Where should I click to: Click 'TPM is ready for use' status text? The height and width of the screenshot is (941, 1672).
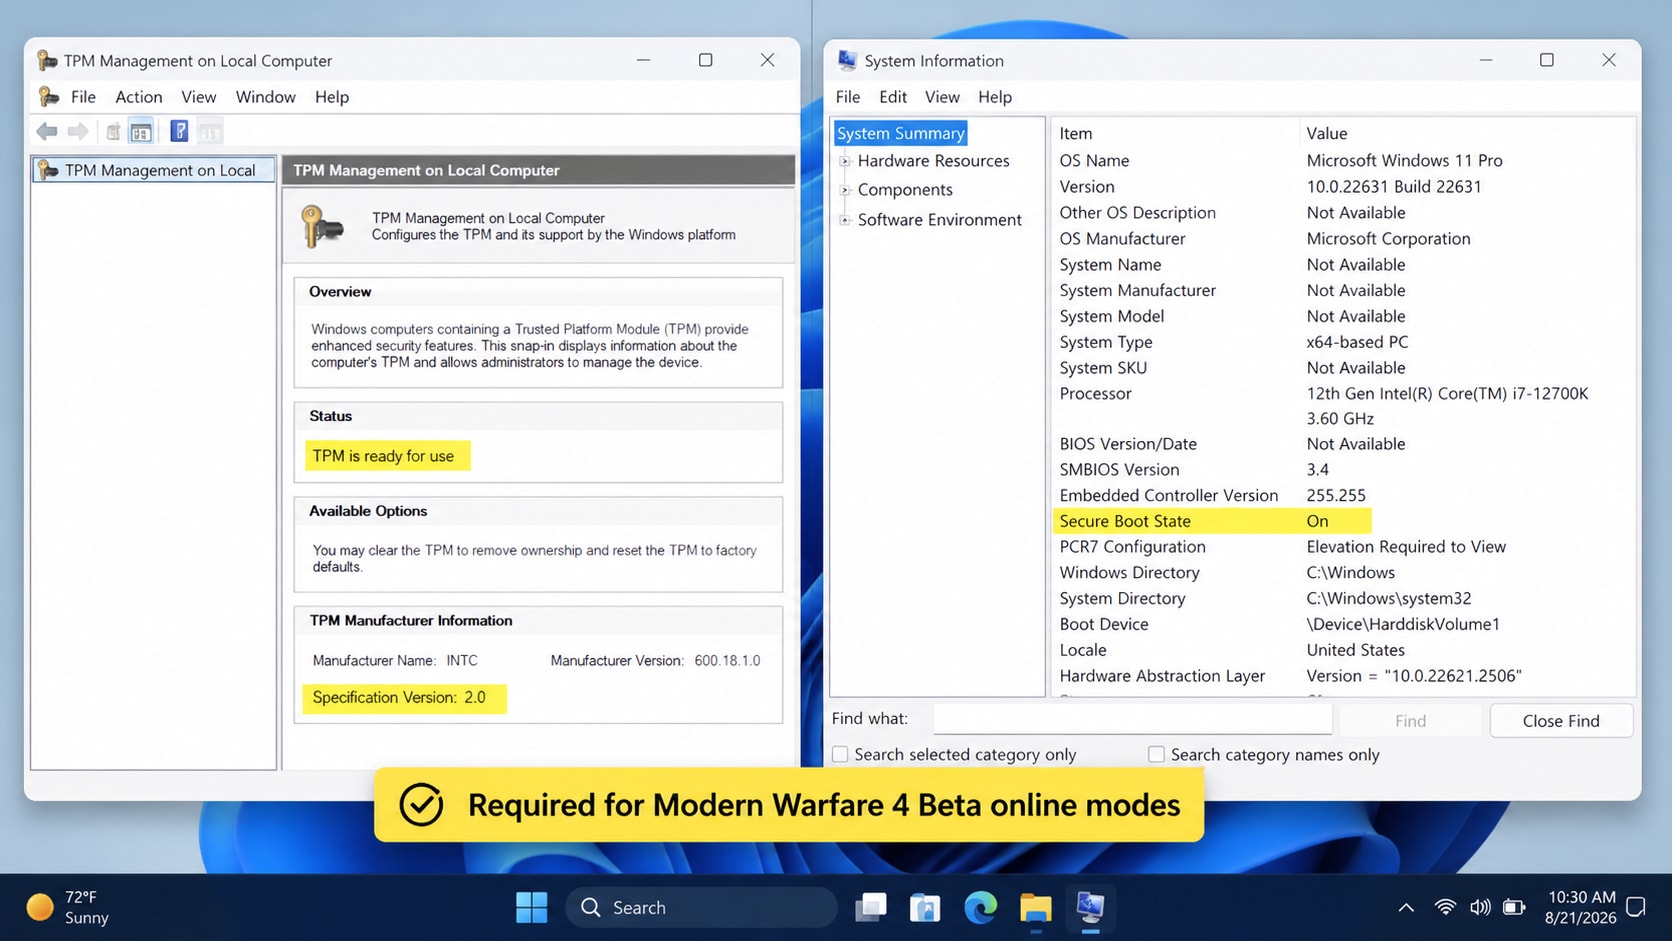383,456
